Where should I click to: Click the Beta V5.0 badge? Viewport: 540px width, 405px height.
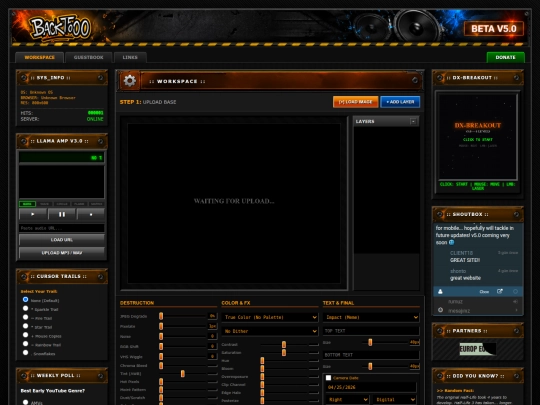[x=494, y=29]
